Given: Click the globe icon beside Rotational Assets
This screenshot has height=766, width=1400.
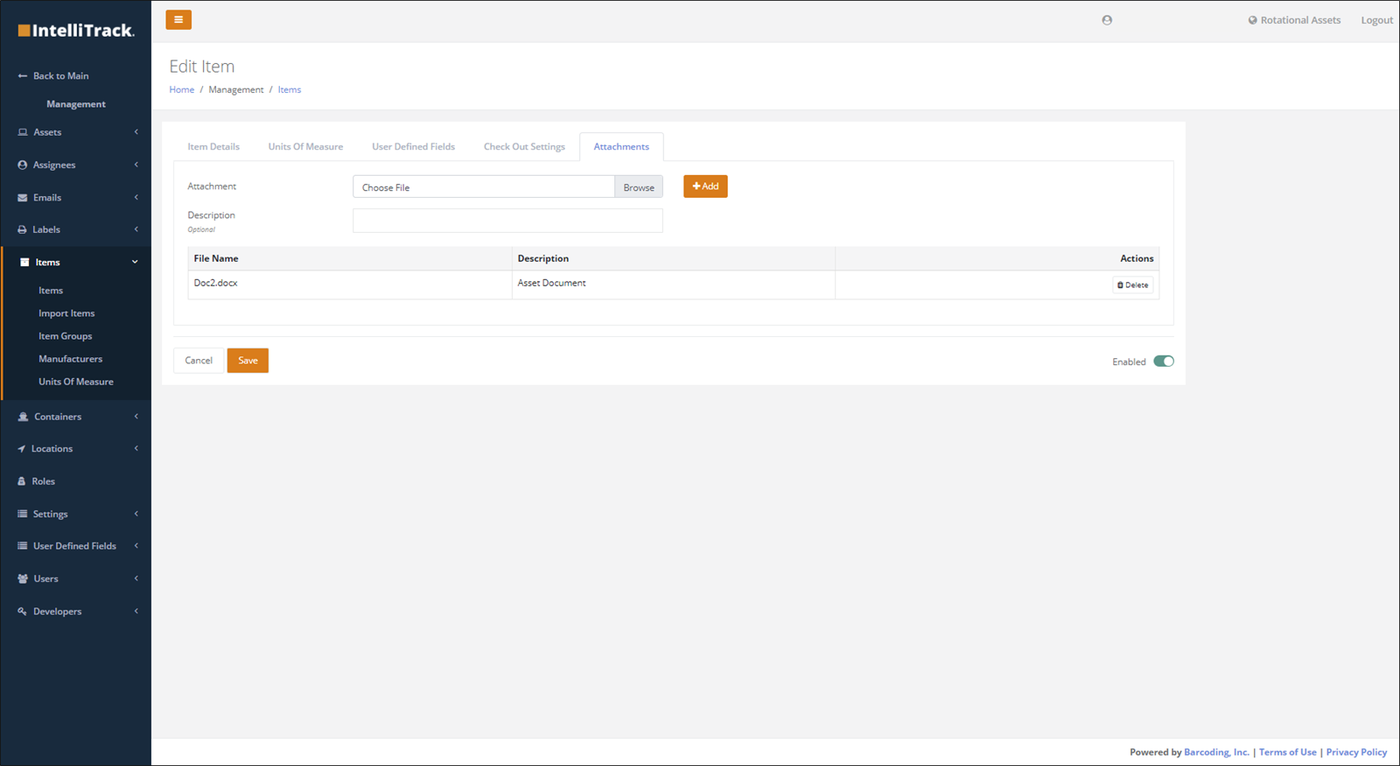Looking at the screenshot, I should (x=1252, y=20).
